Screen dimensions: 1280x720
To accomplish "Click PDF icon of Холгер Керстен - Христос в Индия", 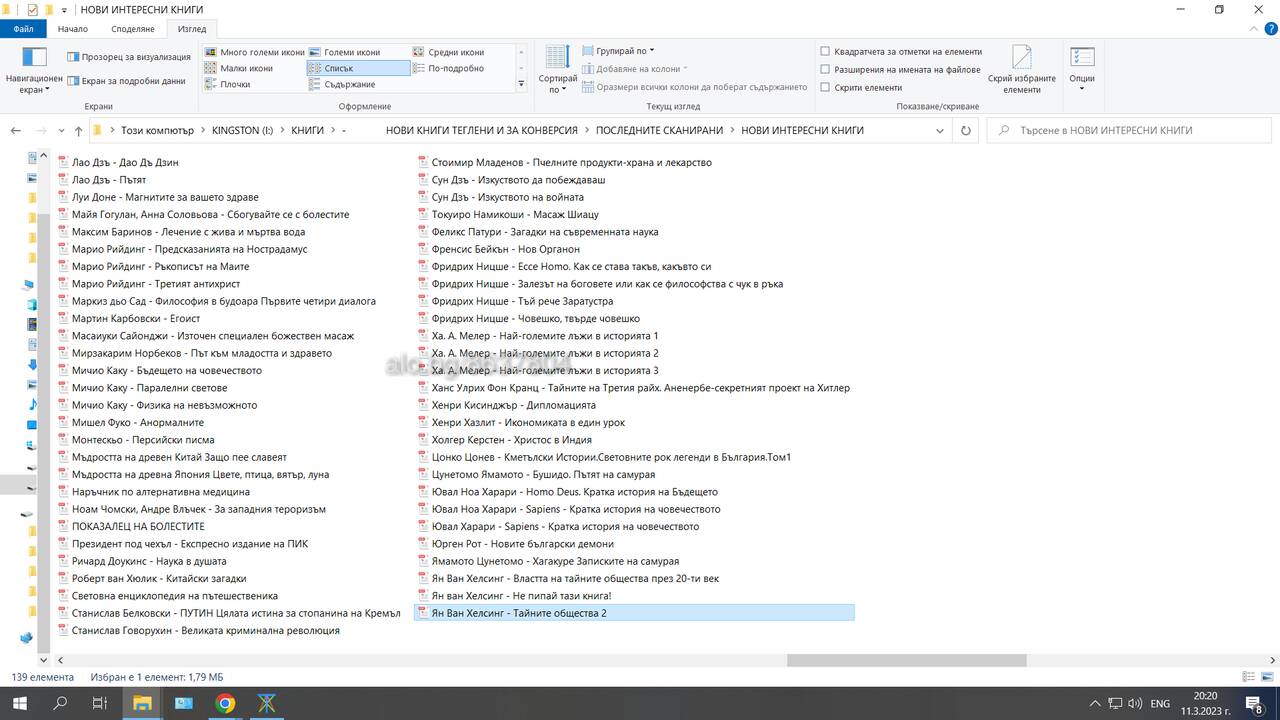I will coord(423,440).
